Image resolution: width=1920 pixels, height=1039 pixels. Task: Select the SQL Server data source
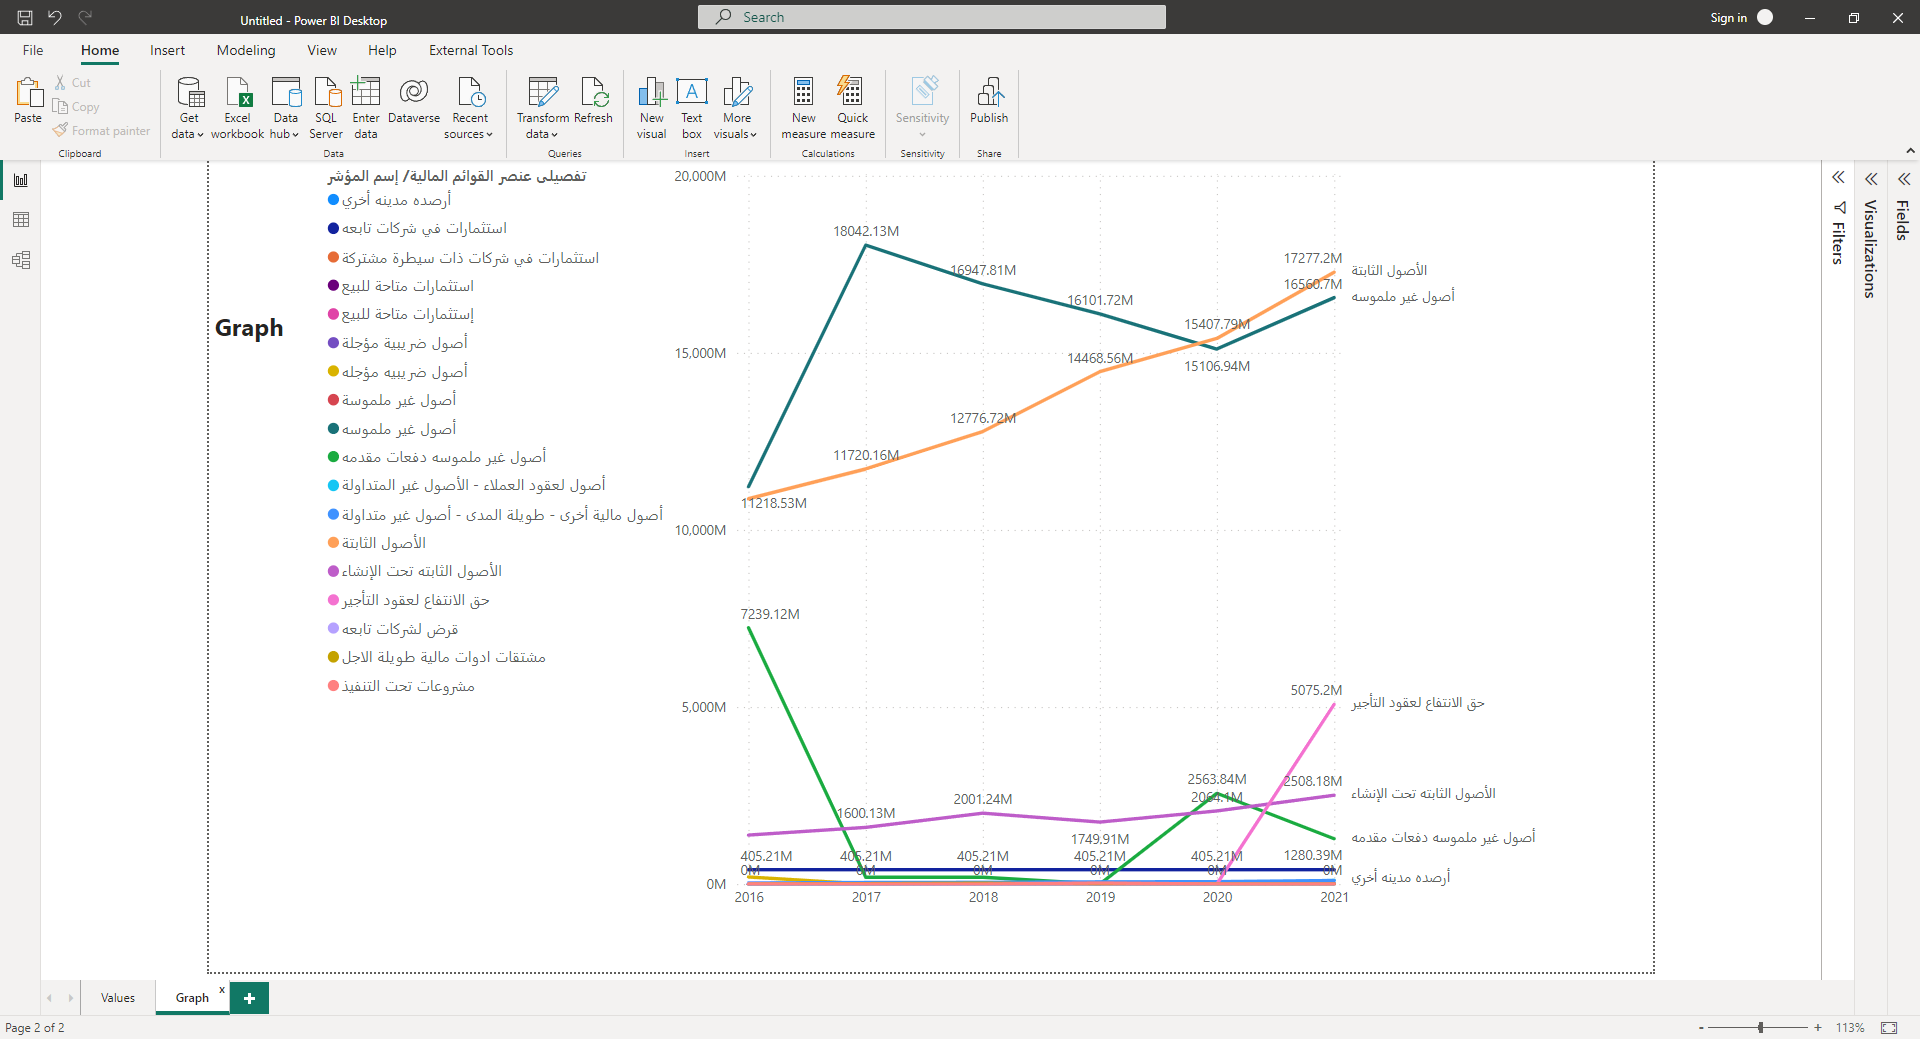coord(325,106)
